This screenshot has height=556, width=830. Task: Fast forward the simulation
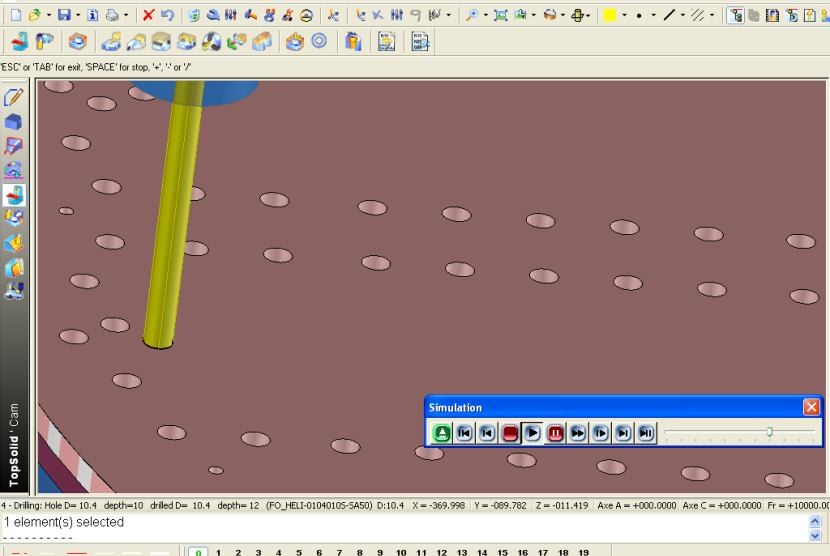pyautogui.click(x=578, y=433)
